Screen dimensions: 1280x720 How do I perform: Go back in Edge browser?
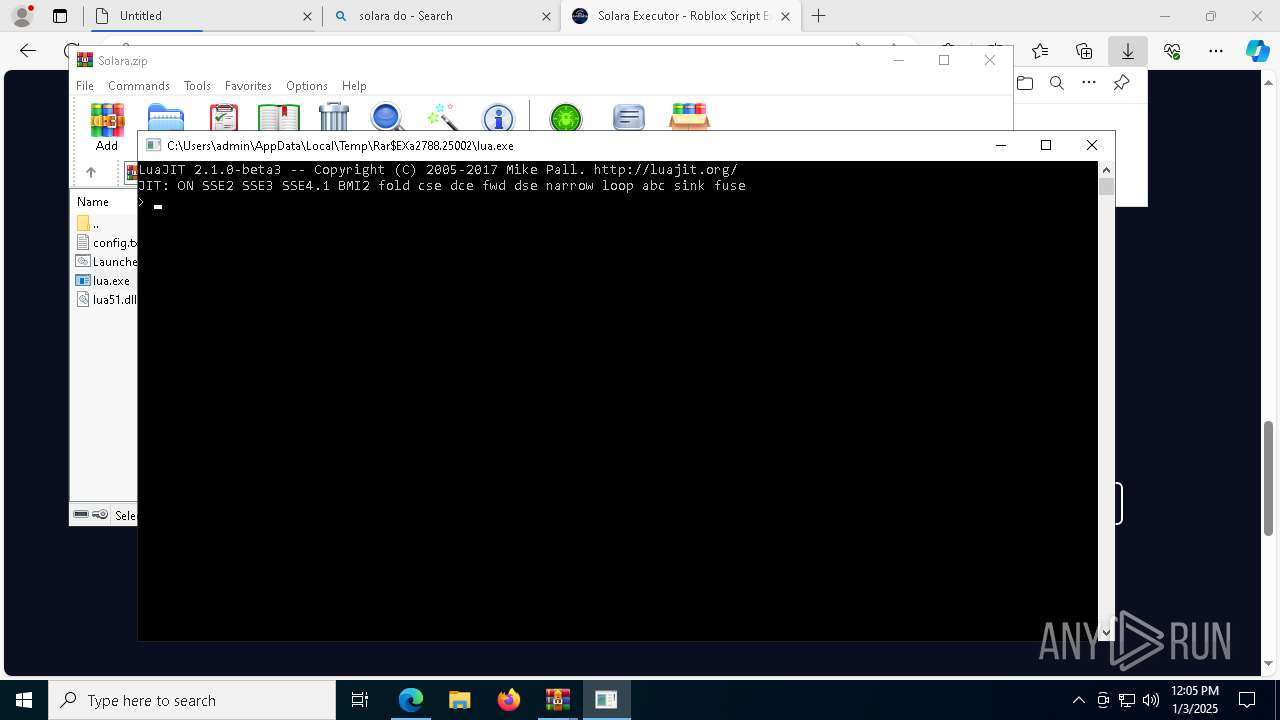[28, 51]
